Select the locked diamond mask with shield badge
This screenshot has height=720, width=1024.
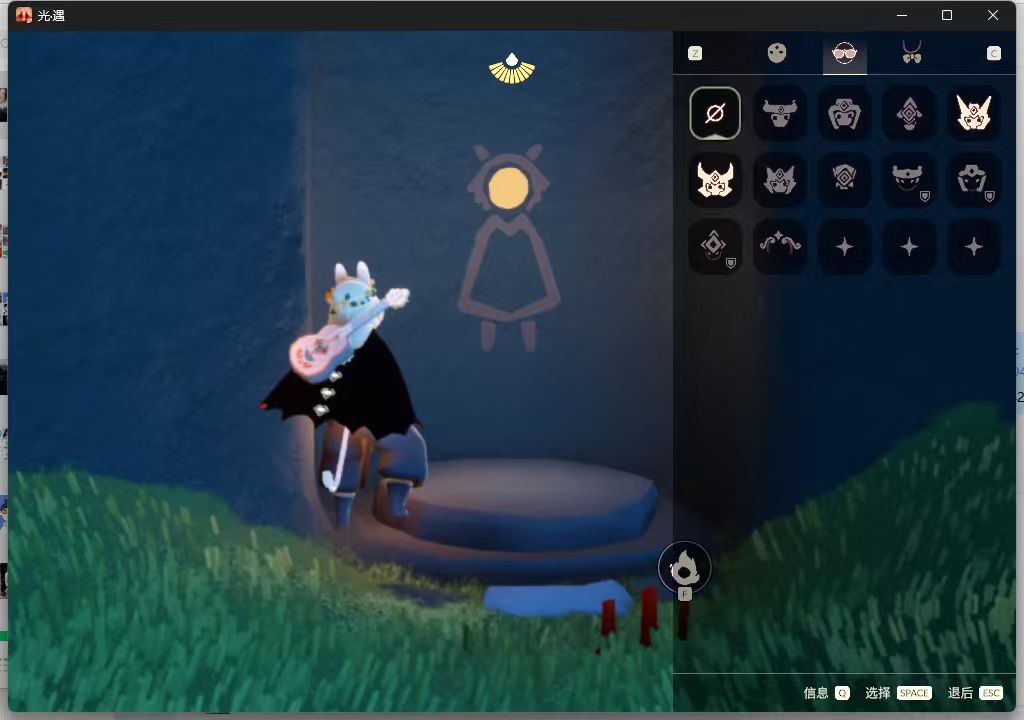(x=714, y=246)
